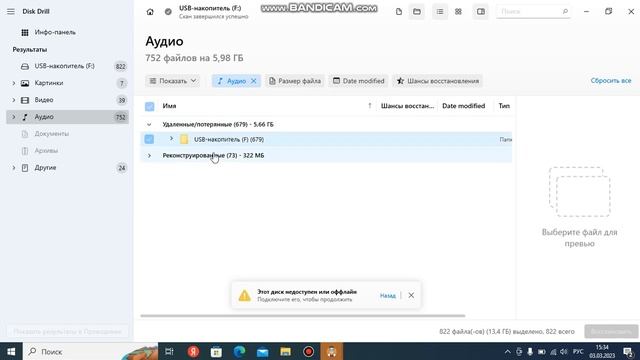Sort by Шансы восстан... column
The image size is (640, 360).
pos(407,106)
